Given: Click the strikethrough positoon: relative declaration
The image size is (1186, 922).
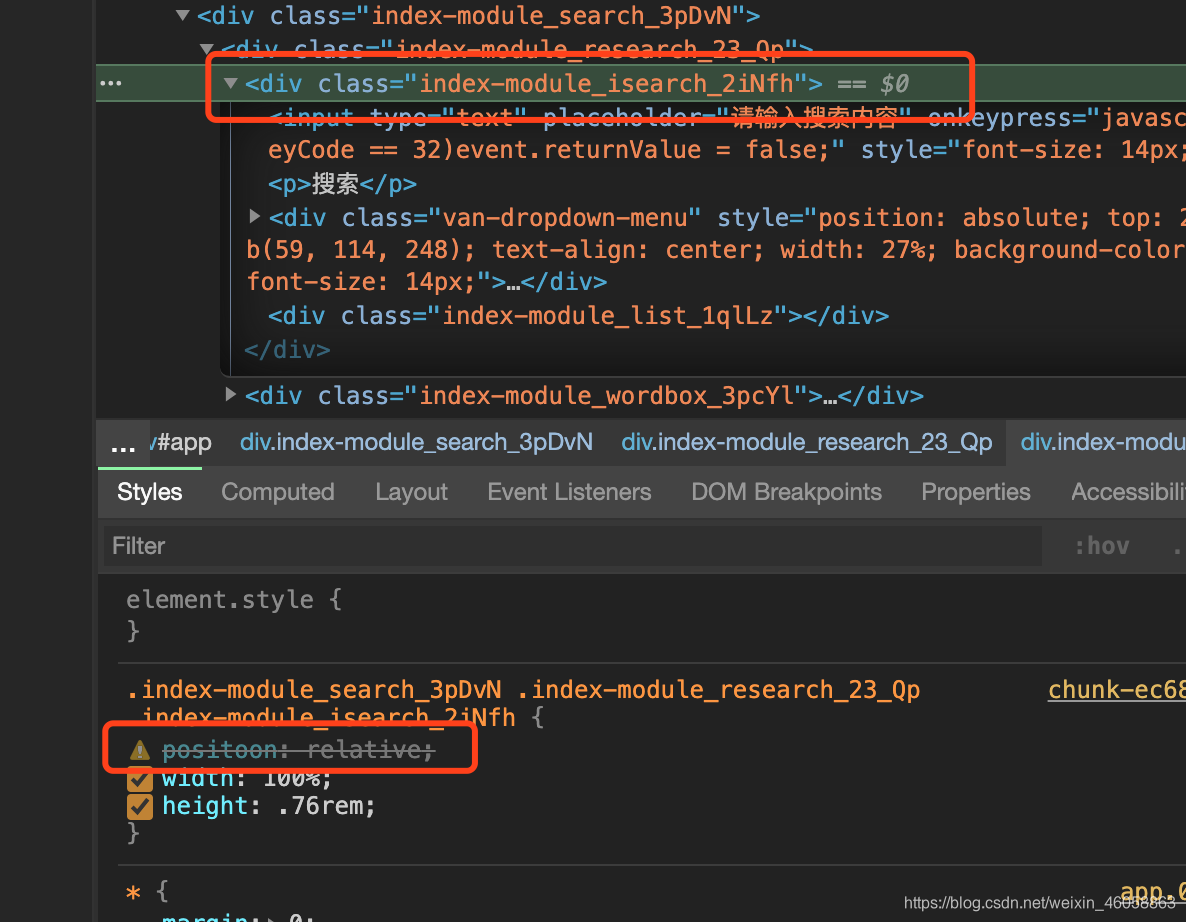Looking at the screenshot, I should [x=298, y=750].
